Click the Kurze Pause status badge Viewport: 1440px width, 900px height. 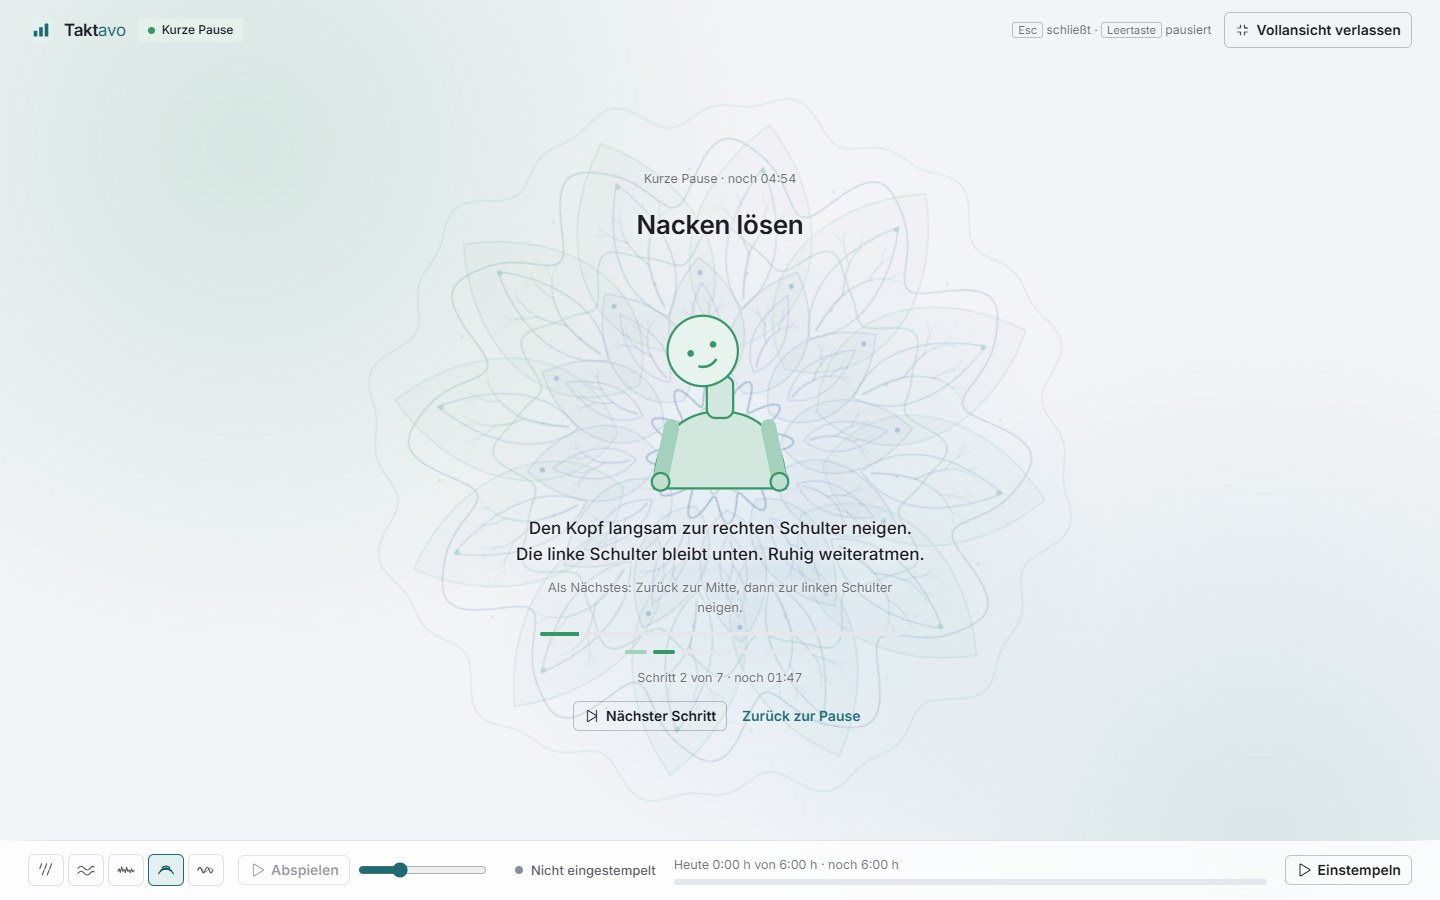point(190,30)
